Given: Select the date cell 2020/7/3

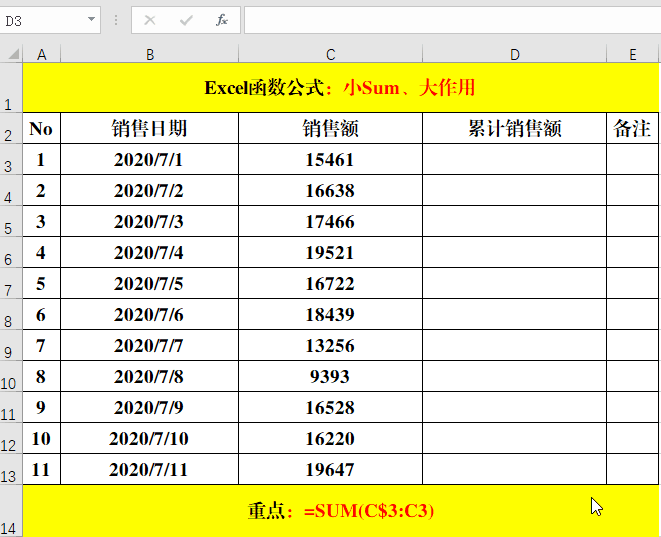Looking at the screenshot, I should click(x=150, y=221).
